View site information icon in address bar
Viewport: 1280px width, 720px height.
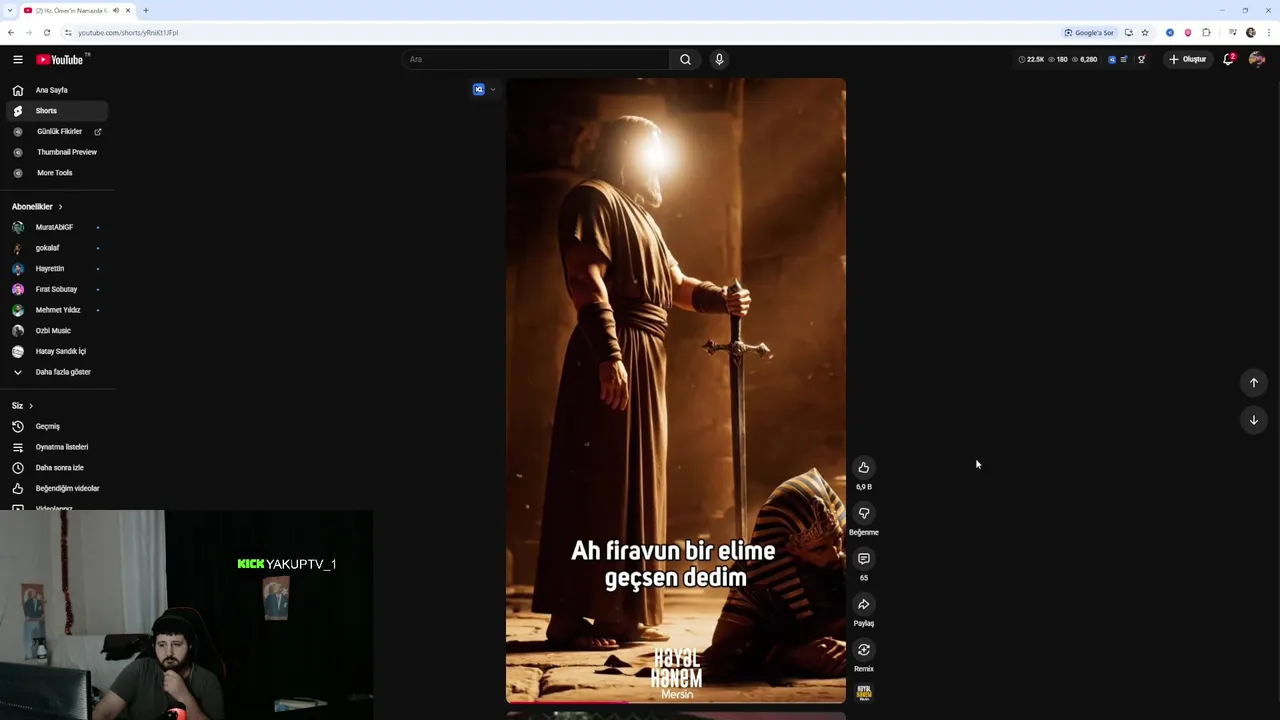point(68,32)
